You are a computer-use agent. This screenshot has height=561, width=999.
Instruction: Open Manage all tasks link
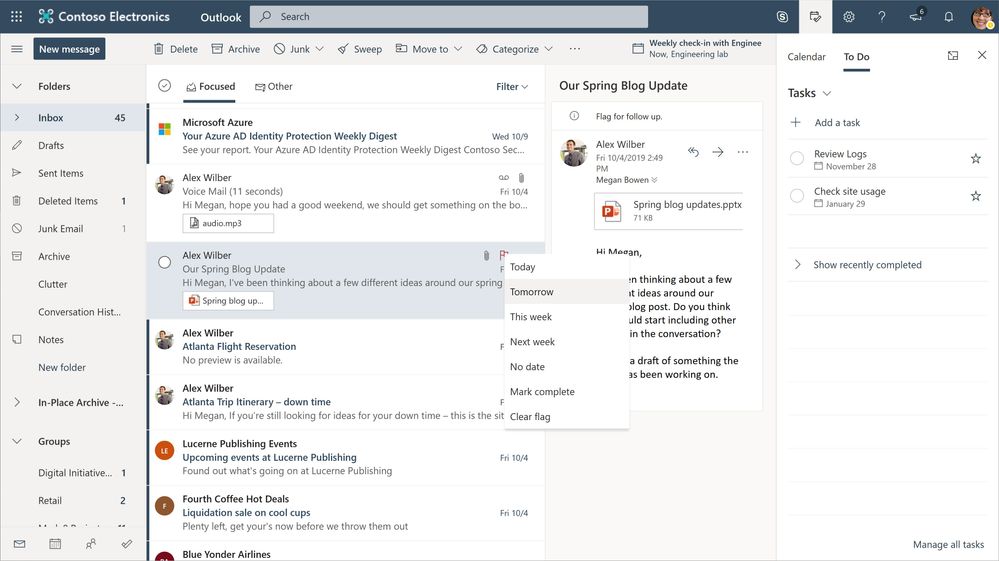(x=948, y=544)
